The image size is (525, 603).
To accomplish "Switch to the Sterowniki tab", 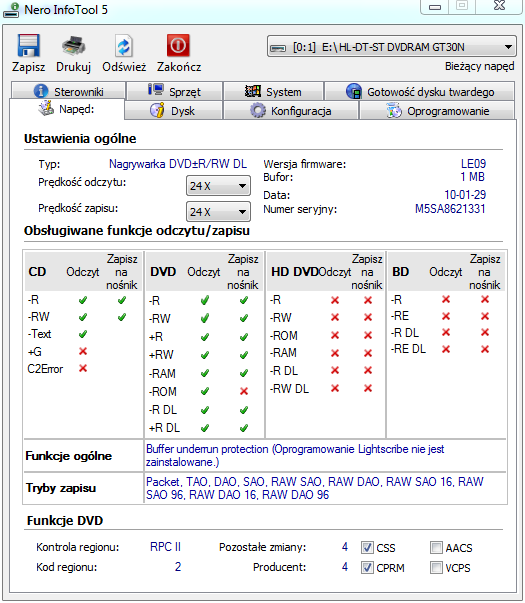I will 68,92.
